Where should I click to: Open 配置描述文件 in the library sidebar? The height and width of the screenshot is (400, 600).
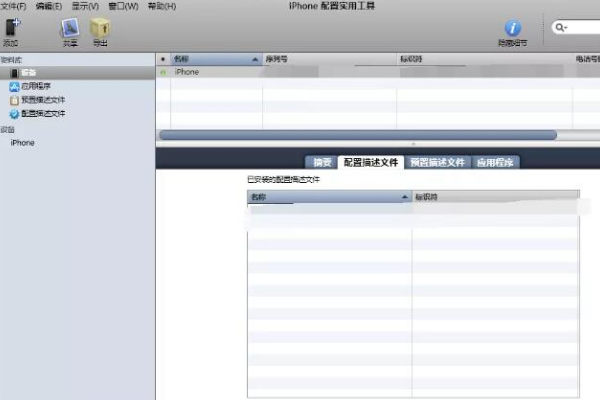click(x=42, y=114)
